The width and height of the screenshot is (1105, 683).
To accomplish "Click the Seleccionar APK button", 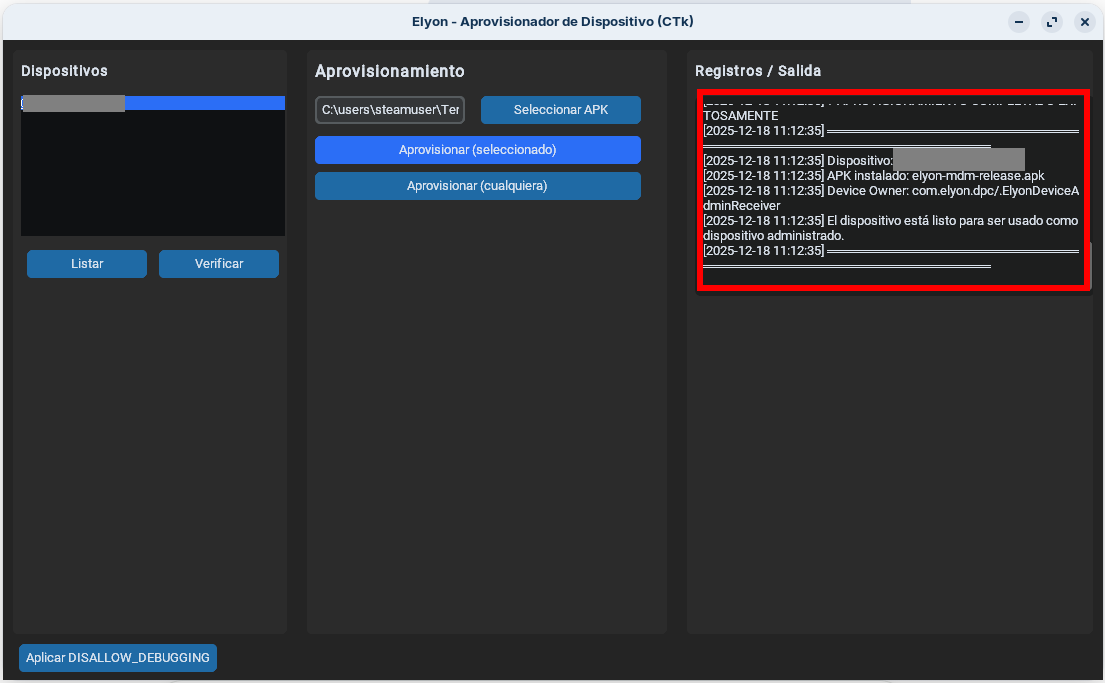I will tap(560, 110).
